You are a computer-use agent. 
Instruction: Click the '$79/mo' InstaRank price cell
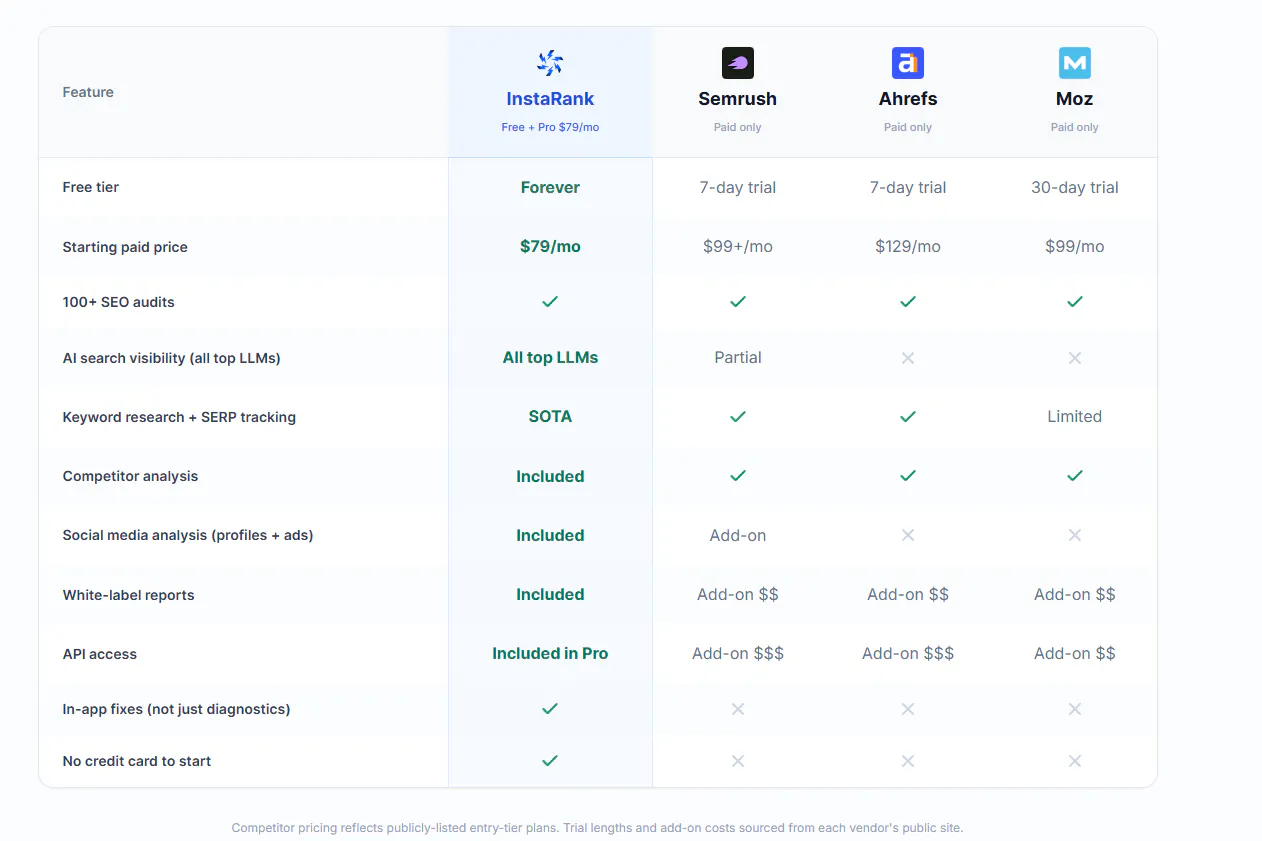550,246
